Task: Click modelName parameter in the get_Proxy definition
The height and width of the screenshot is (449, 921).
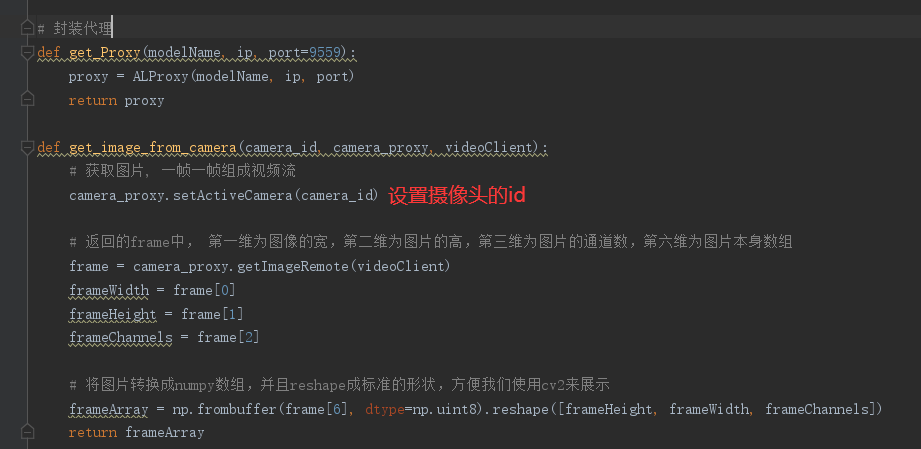Action: (183, 53)
